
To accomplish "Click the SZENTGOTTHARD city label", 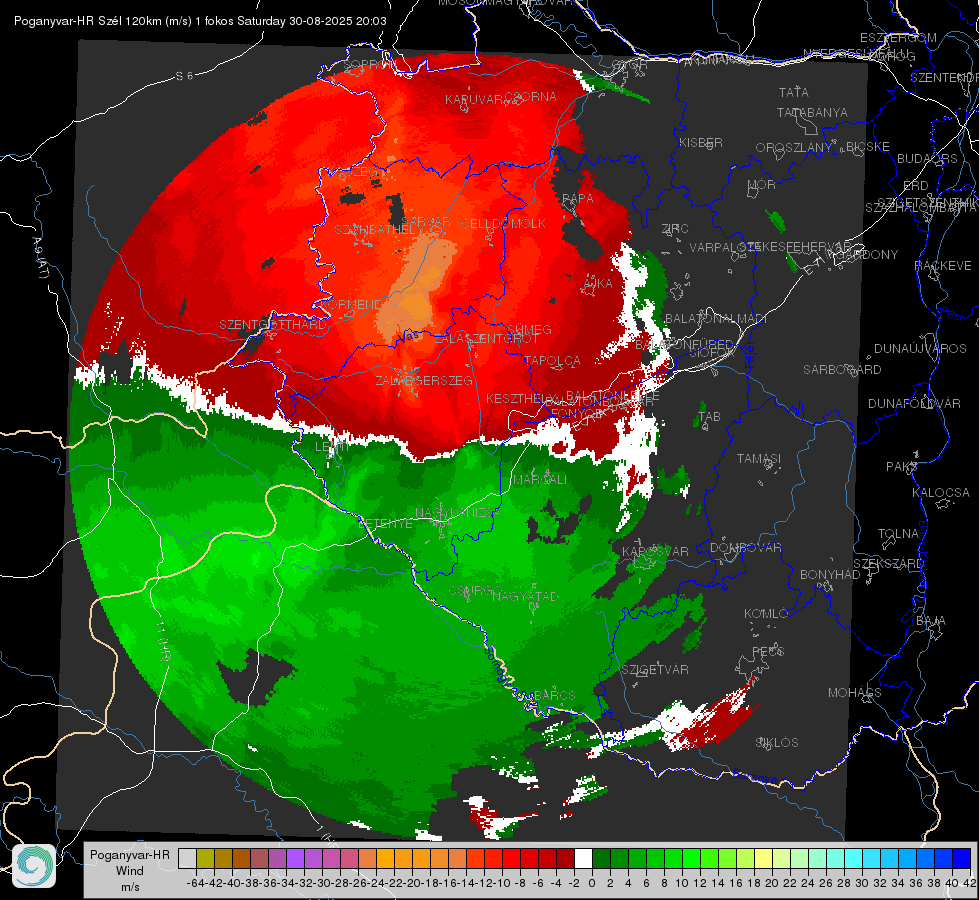I will 272,325.
